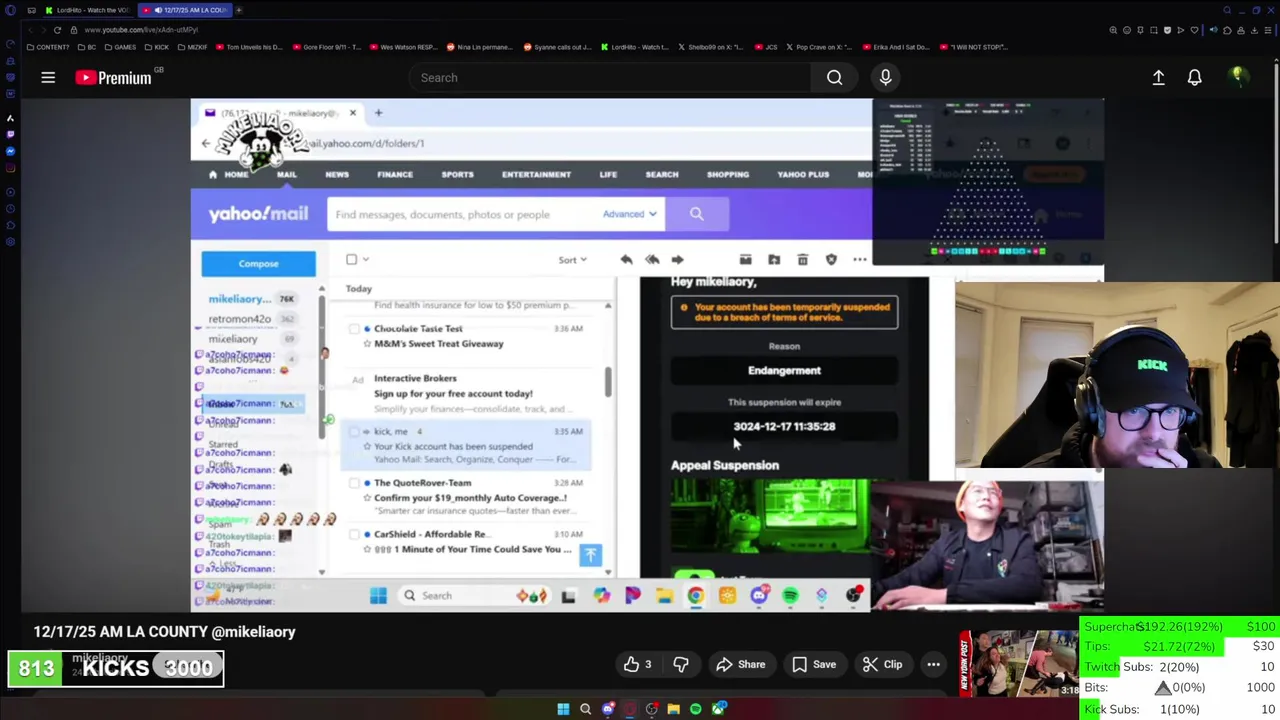Open the Yahoo NEWS nav tab

[337, 174]
